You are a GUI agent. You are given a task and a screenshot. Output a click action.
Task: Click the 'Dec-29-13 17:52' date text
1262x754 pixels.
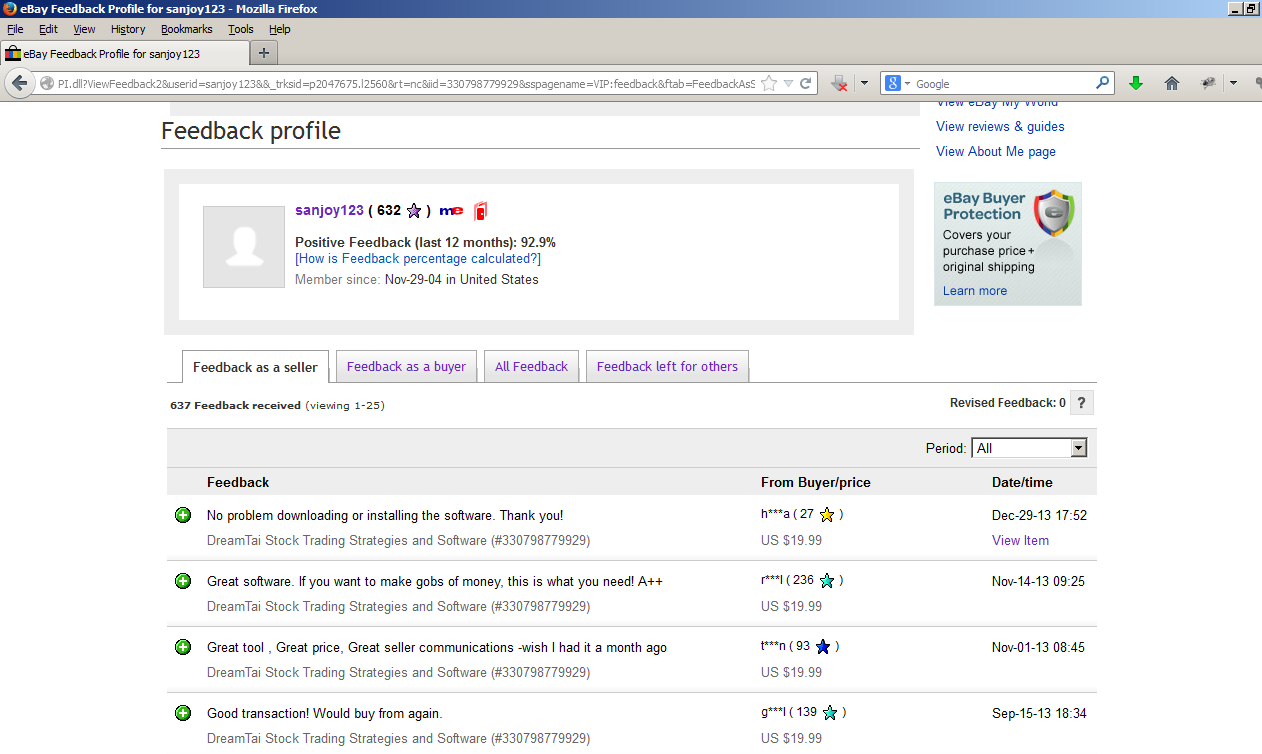point(1039,515)
